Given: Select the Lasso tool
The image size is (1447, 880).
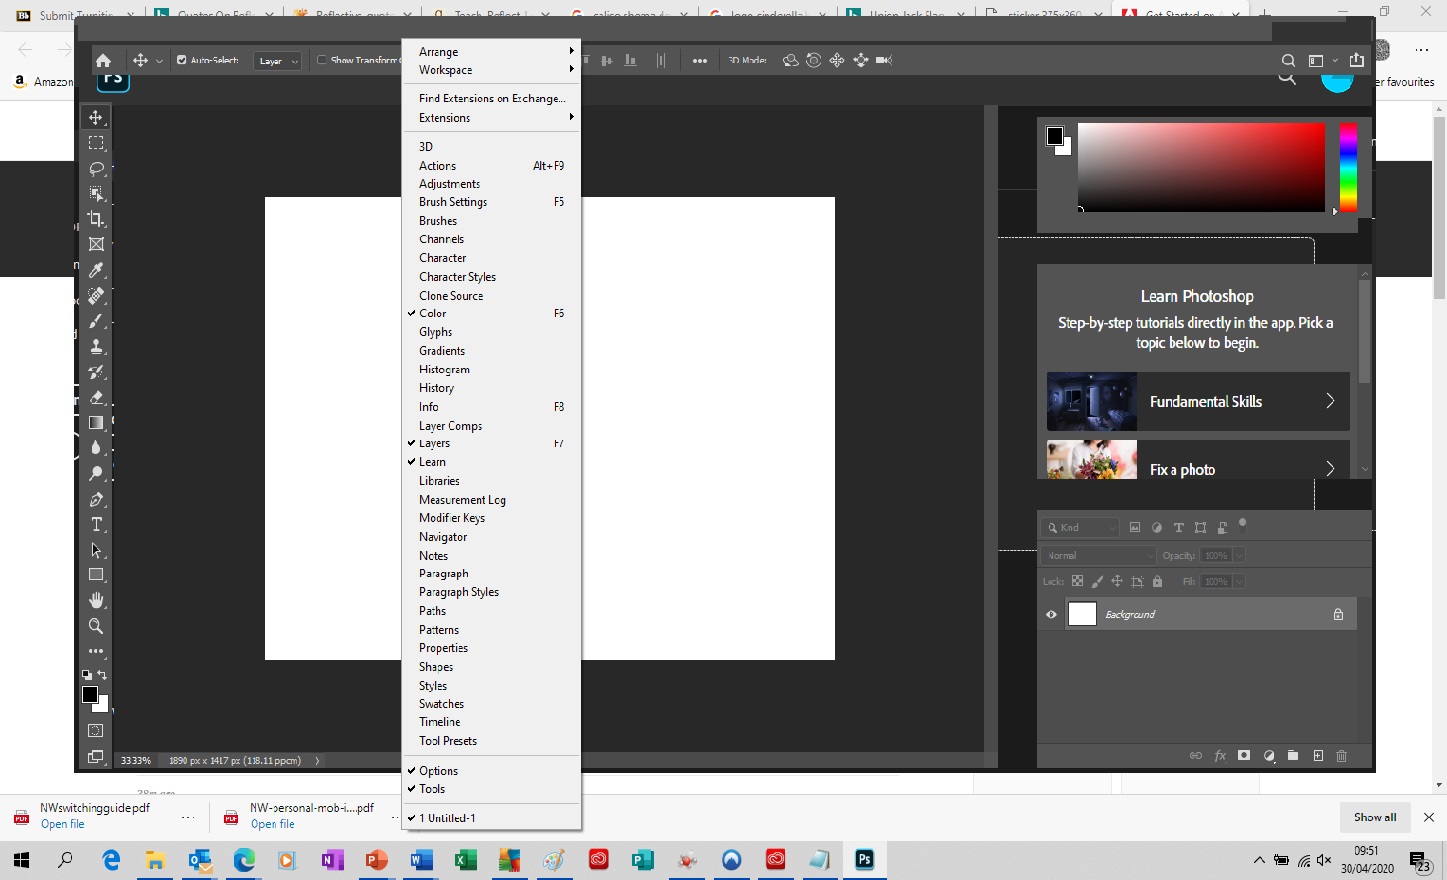Looking at the screenshot, I should pos(97,169).
